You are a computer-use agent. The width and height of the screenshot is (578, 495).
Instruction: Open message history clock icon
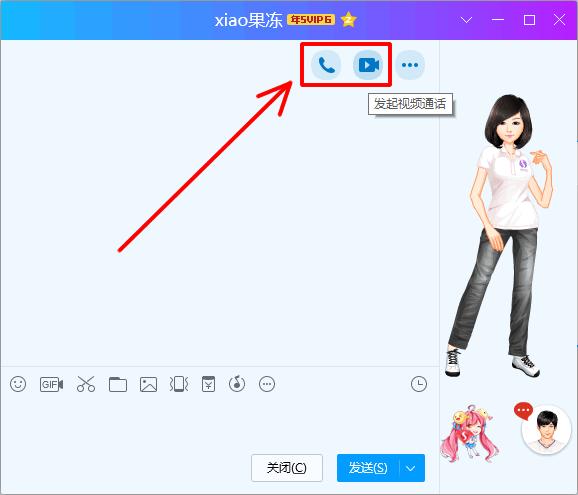(x=419, y=384)
